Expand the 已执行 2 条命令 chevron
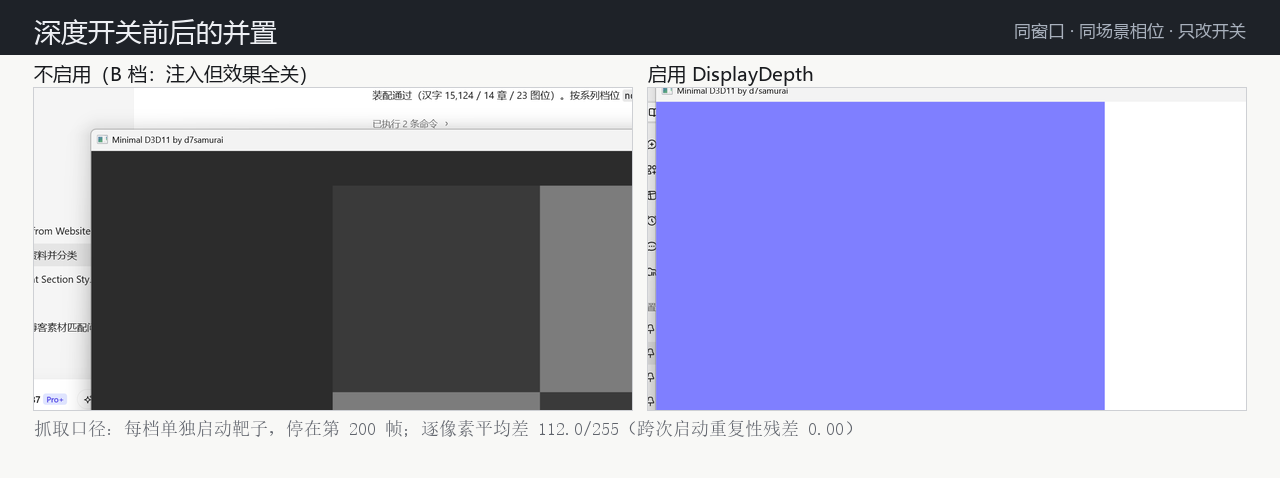Viewport: 1280px width, 478px height. click(446, 124)
